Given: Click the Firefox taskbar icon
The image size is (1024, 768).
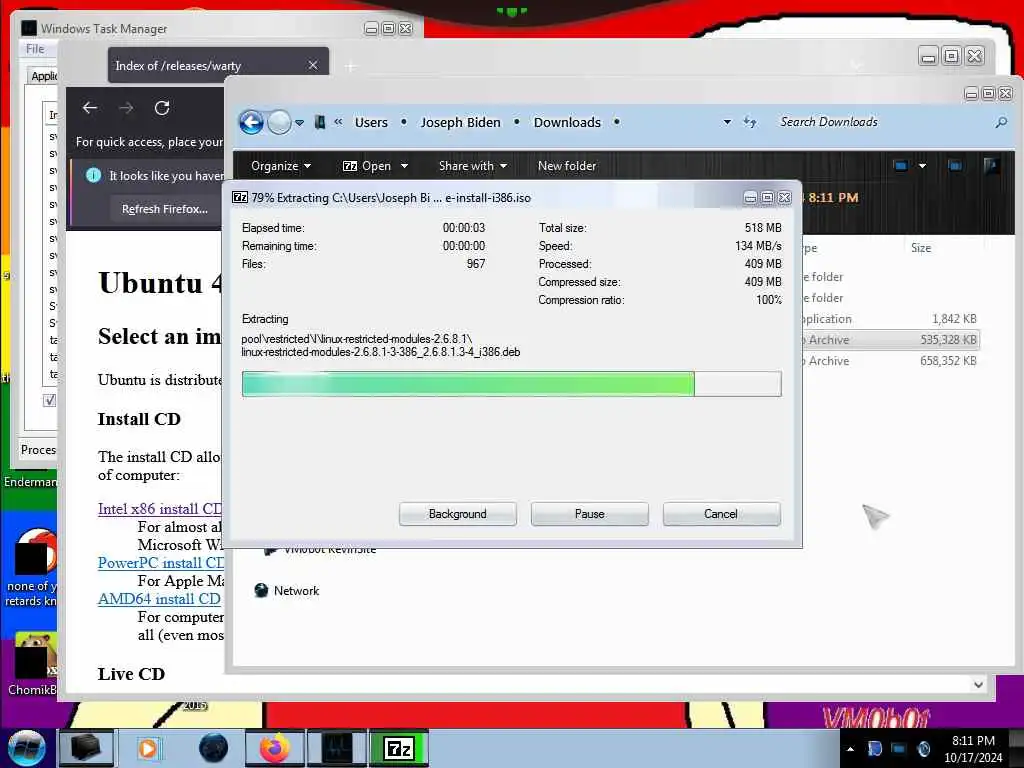Looking at the screenshot, I should click(x=274, y=748).
